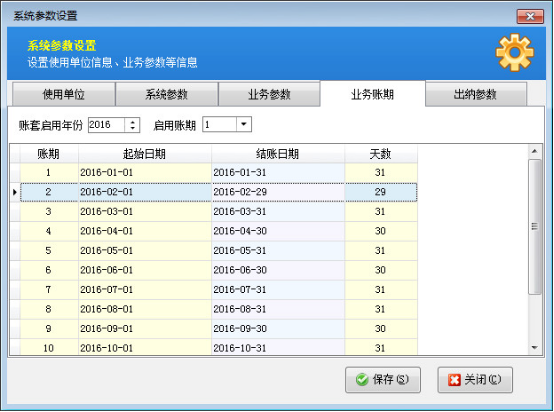Select the 出纳参数 tab
This screenshot has width=554, height=412.
[476, 94]
